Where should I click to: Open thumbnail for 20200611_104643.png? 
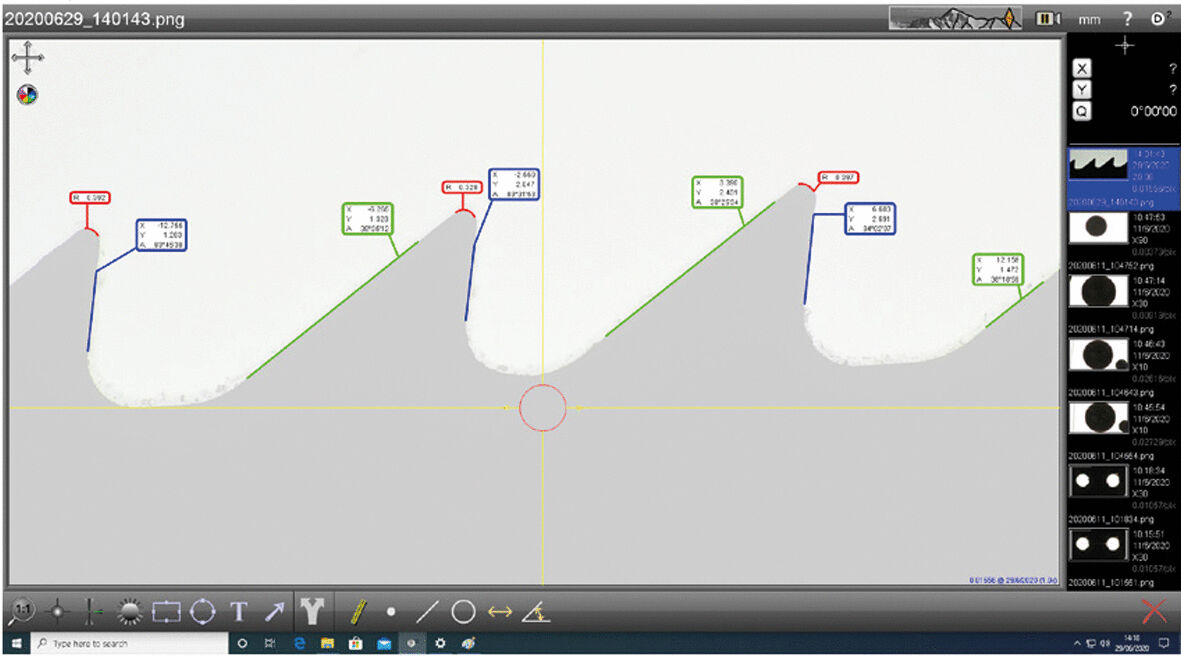click(x=1097, y=355)
